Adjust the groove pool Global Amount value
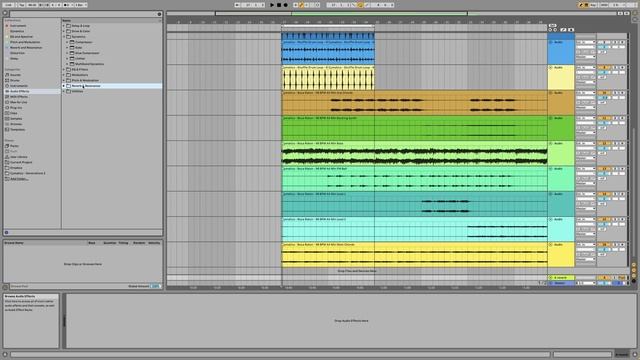The width and height of the screenshot is (640, 360). (x=155, y=286)
